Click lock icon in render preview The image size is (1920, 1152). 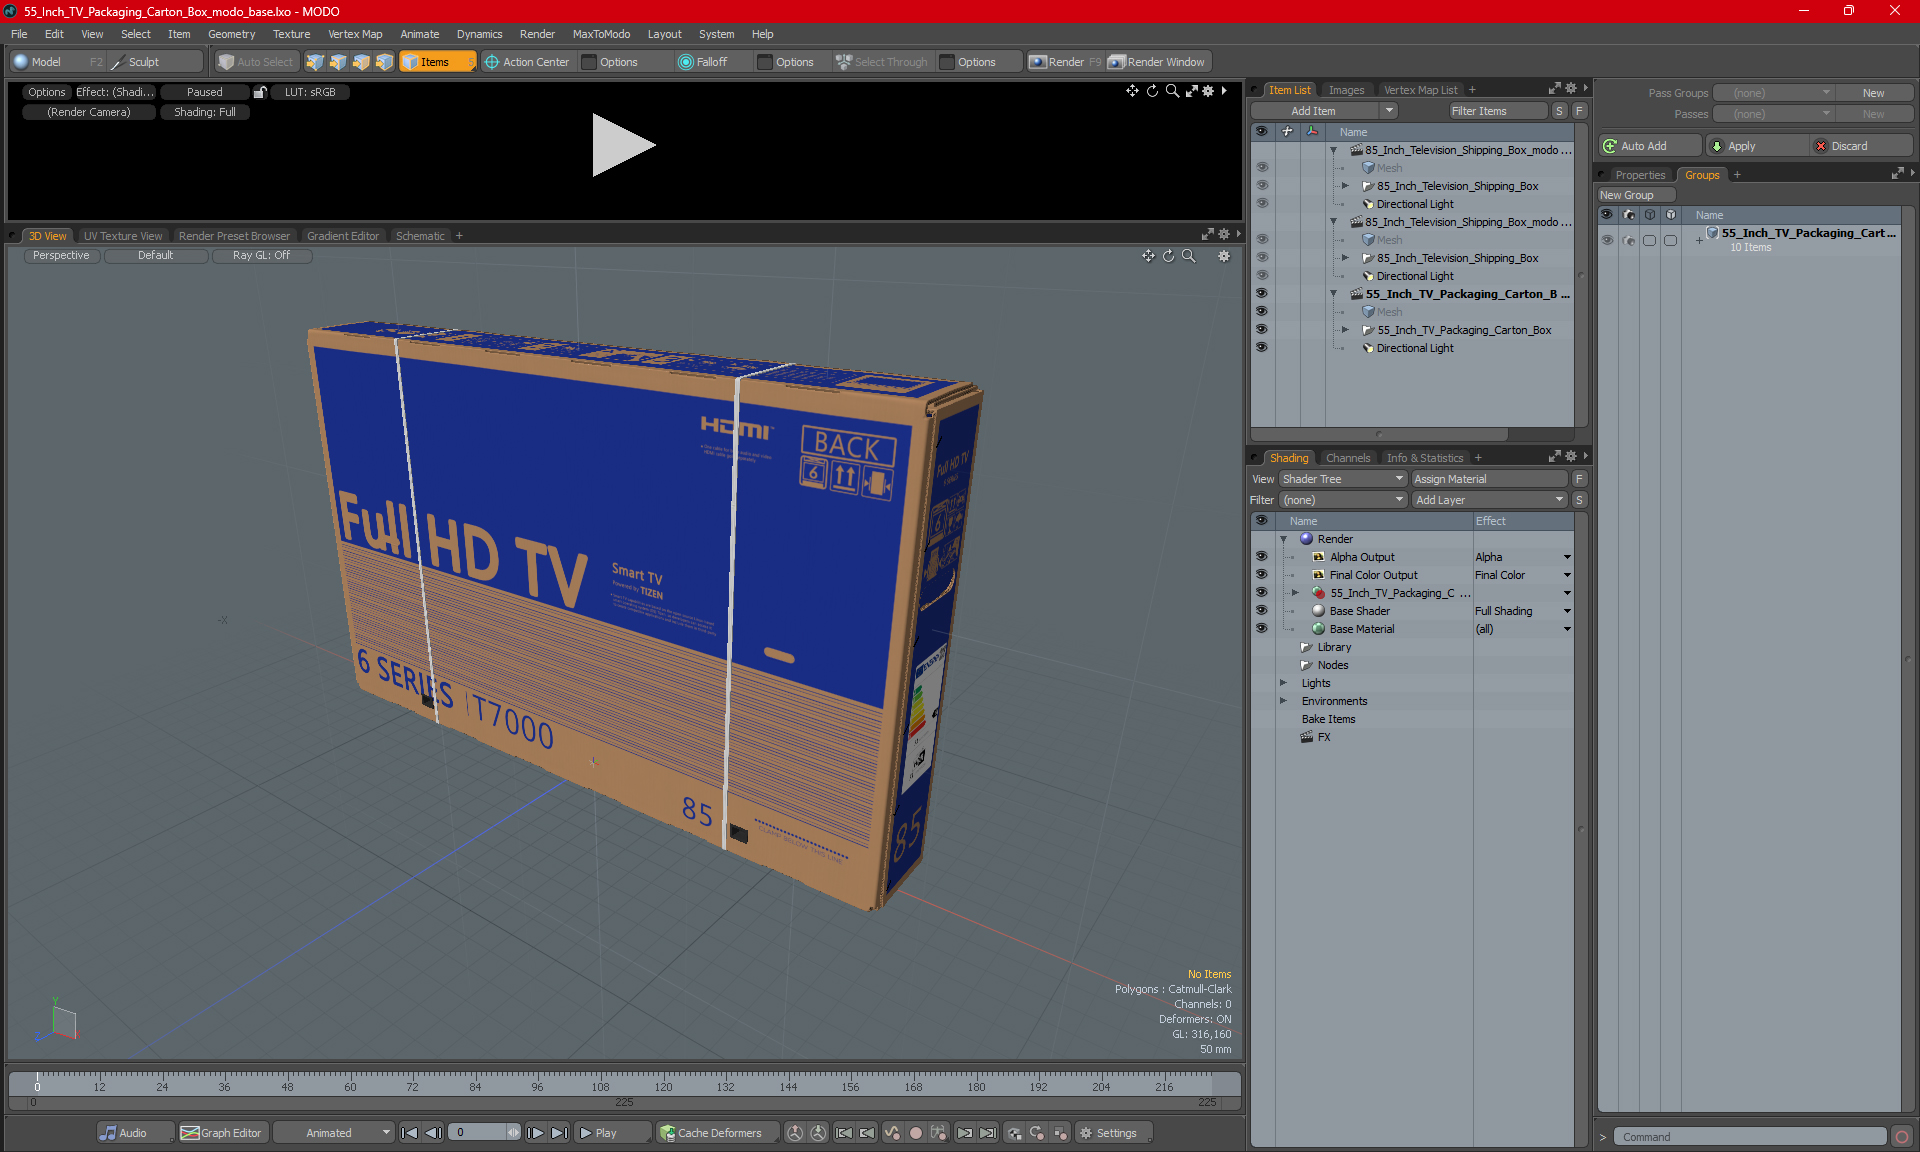(260, 92)
